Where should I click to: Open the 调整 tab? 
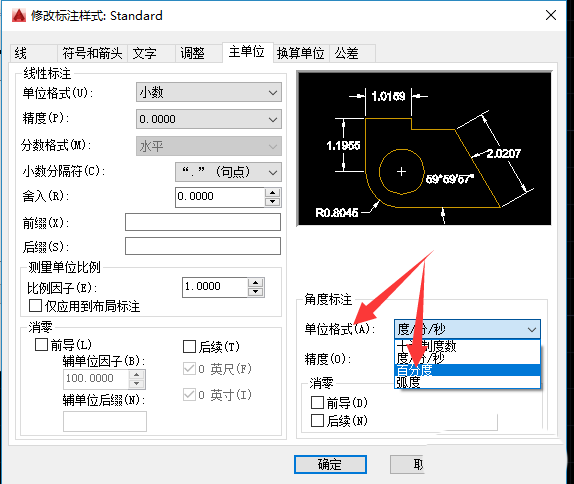point(198,53)
